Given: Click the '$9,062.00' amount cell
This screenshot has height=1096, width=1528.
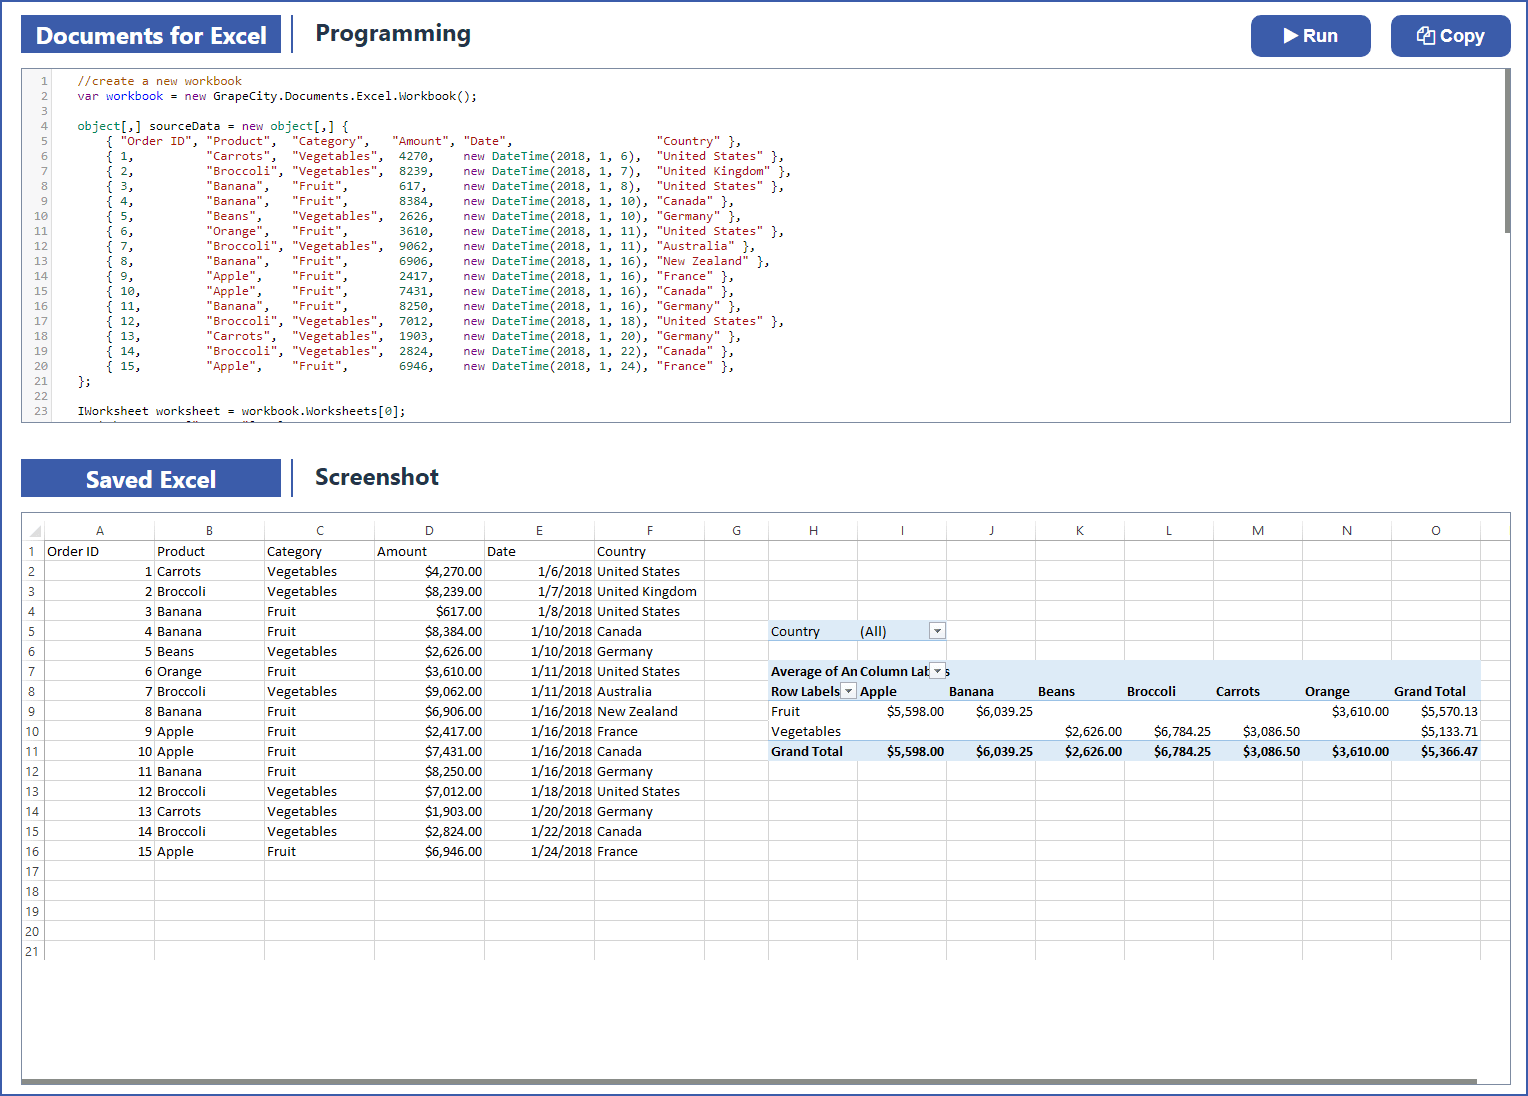Looking at the screenshot, I should tap(429, 691).
